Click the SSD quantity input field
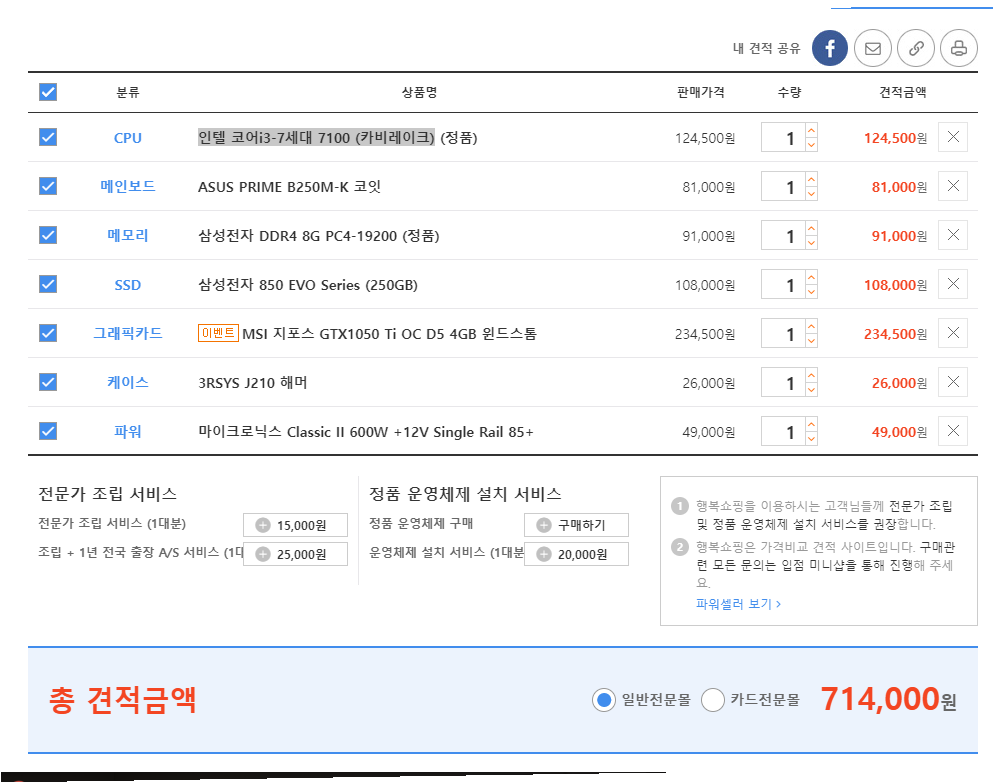Screen dimensions: 999x783 [x=783, y=285]
